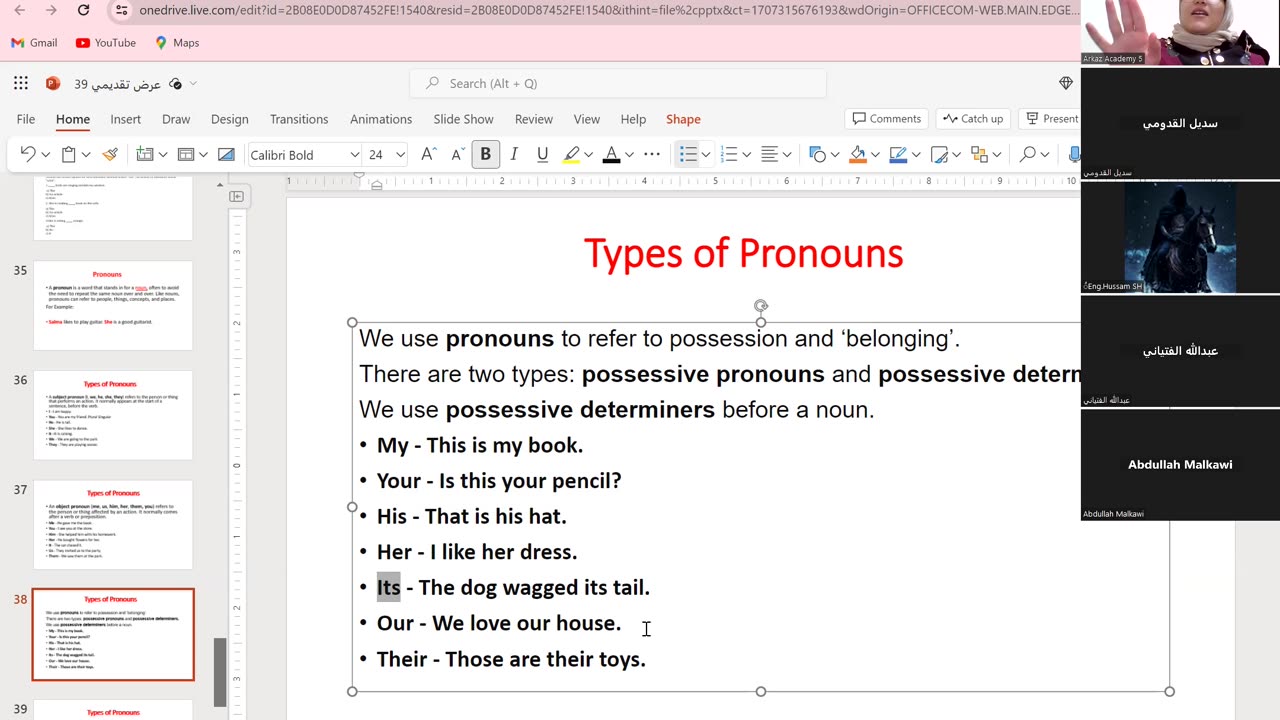The image size is (1280, 720).
Task: Expand the file name options chevron
Action: pyautogui.click(x=193, y=84)
